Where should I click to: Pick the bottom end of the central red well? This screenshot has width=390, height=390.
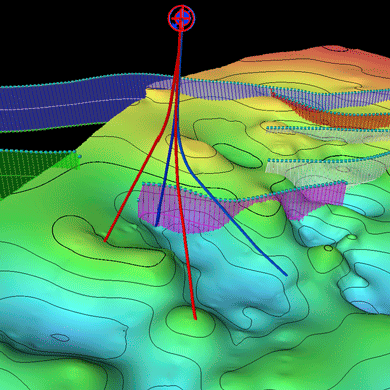195,318
